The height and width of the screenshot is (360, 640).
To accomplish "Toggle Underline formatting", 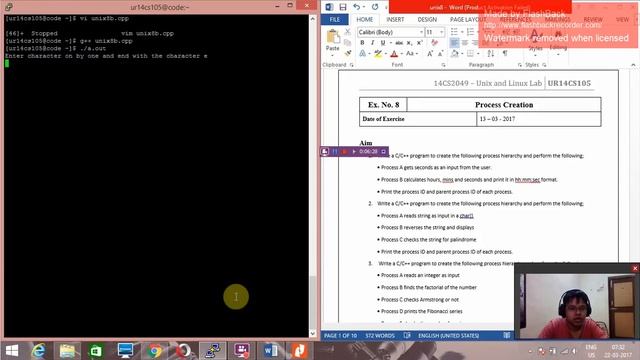I will click(382, 43).
